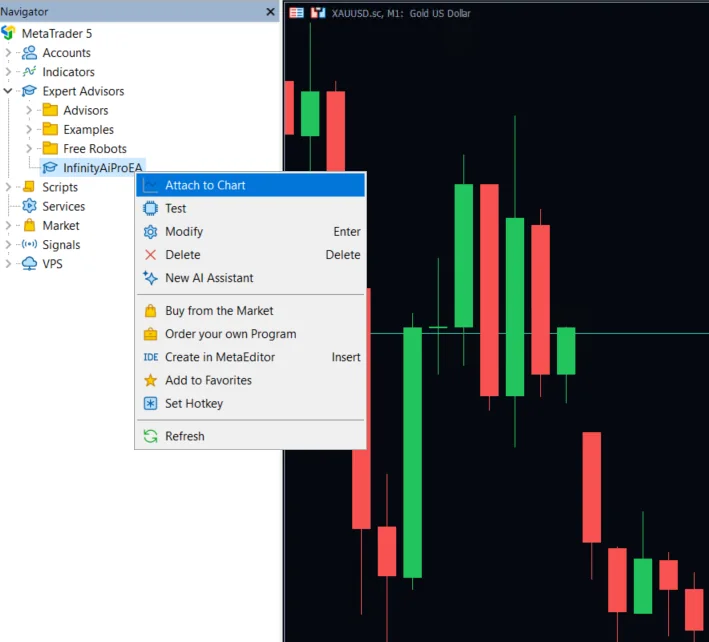
Task: Click the Indicators graph icon
Action: pyautogui.click(x=29, y=71)
